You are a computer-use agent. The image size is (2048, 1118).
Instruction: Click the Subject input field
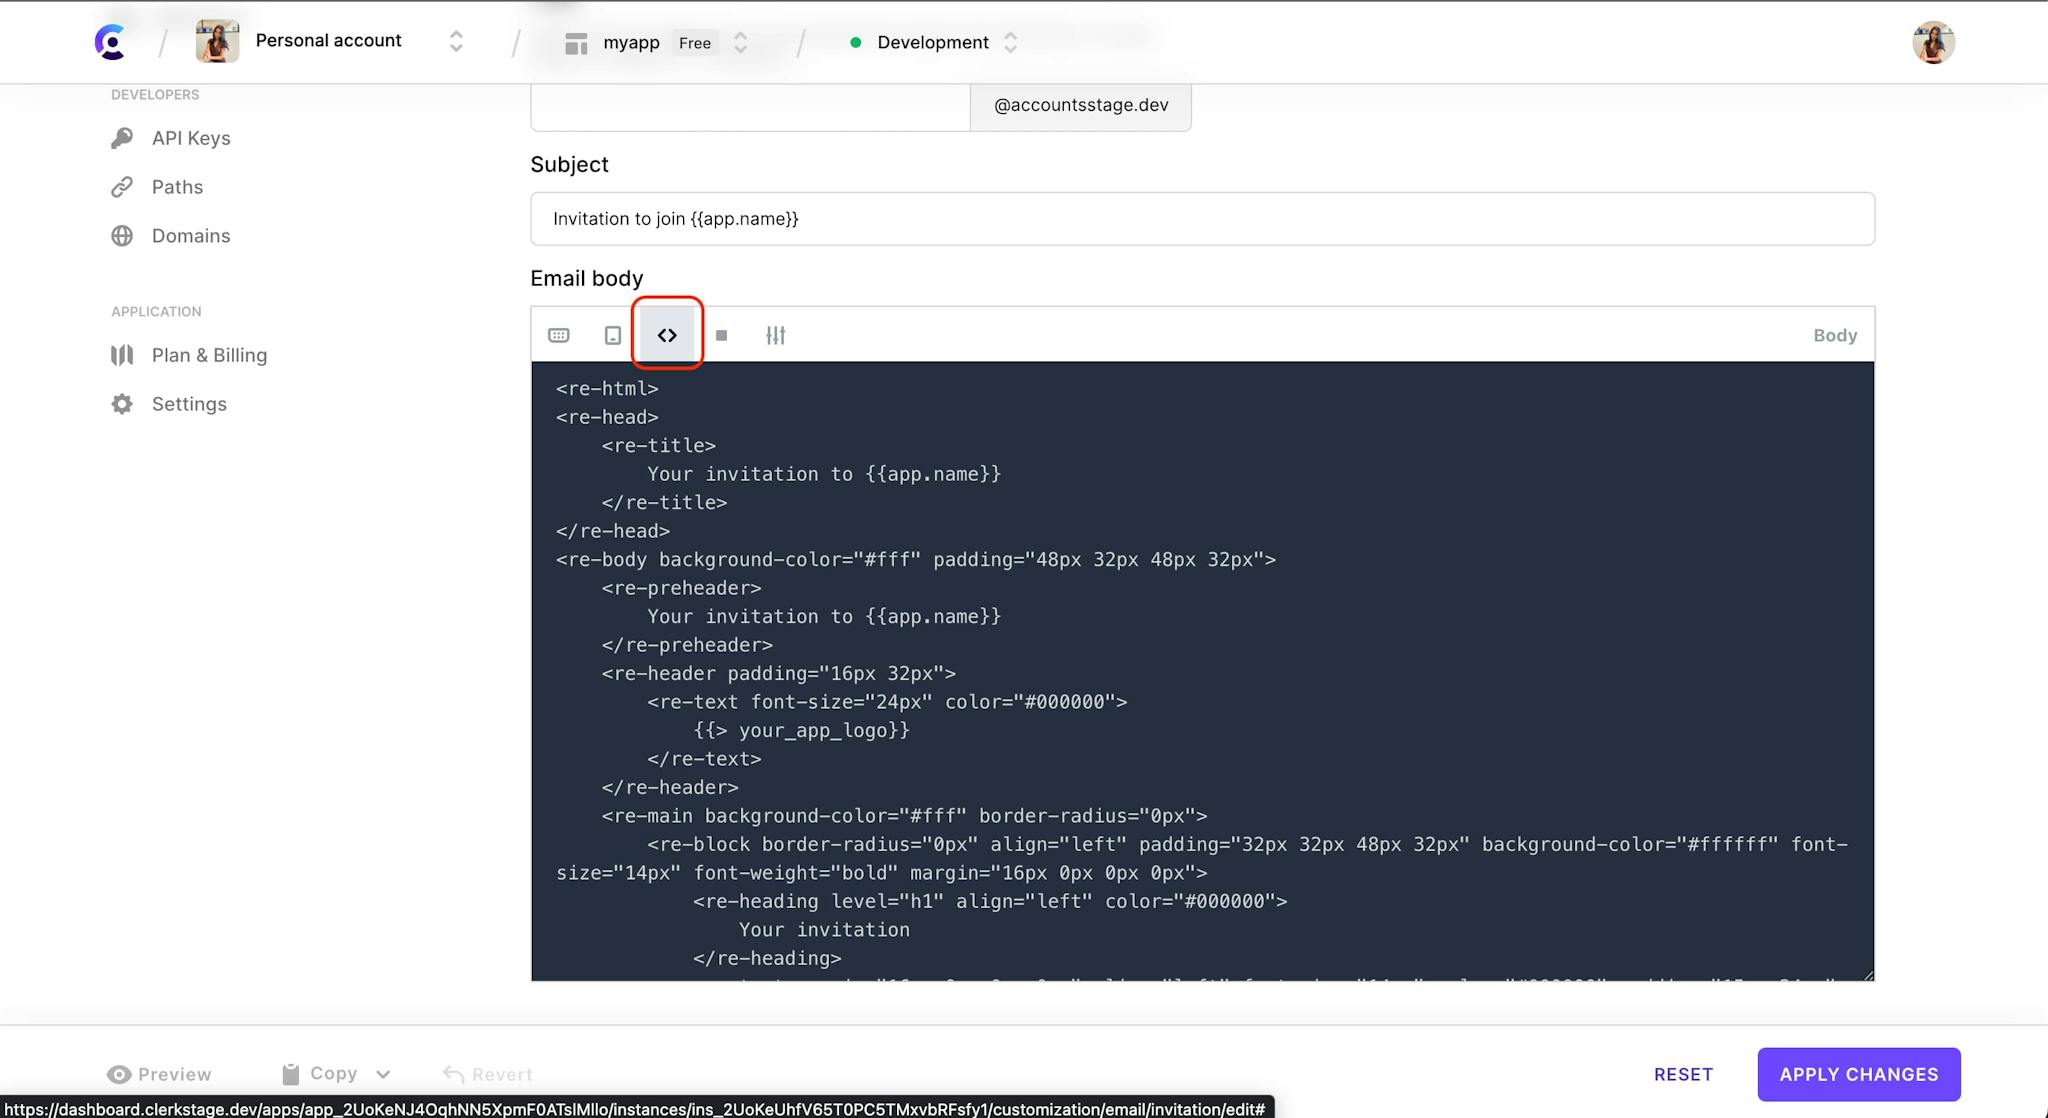[x=1203, y=218]
